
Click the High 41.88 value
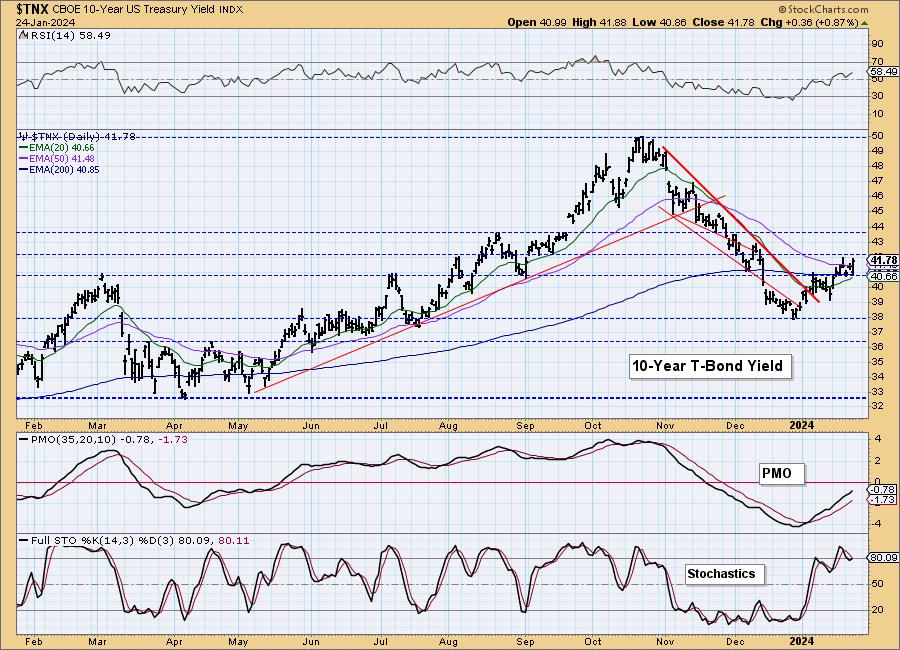coord(599,22)
